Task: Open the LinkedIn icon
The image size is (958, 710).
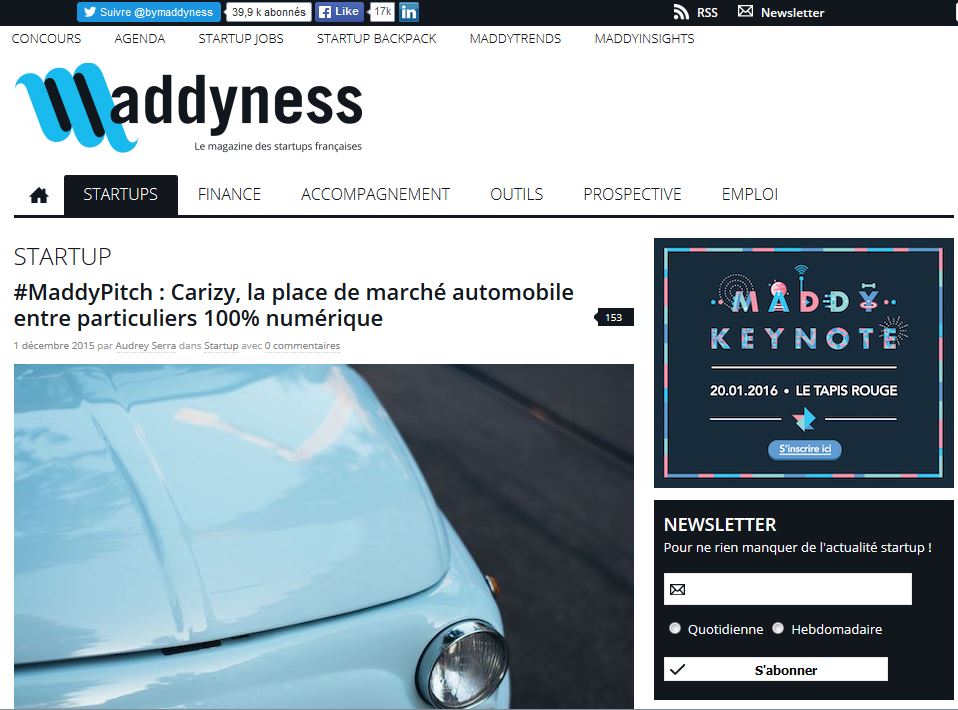Action: 409,12
